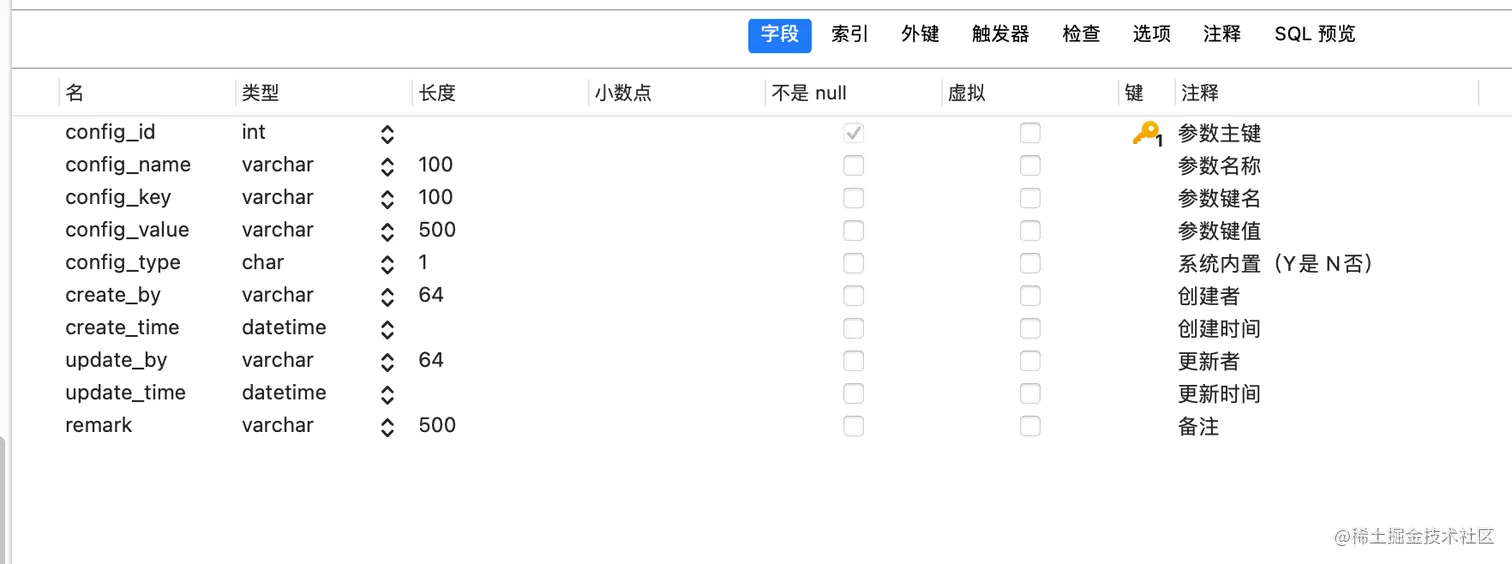Image resolution: width=1512 pixels, height=564 pixels.
Task: Open type dropdown for create_time row
Action: point(387,329)
